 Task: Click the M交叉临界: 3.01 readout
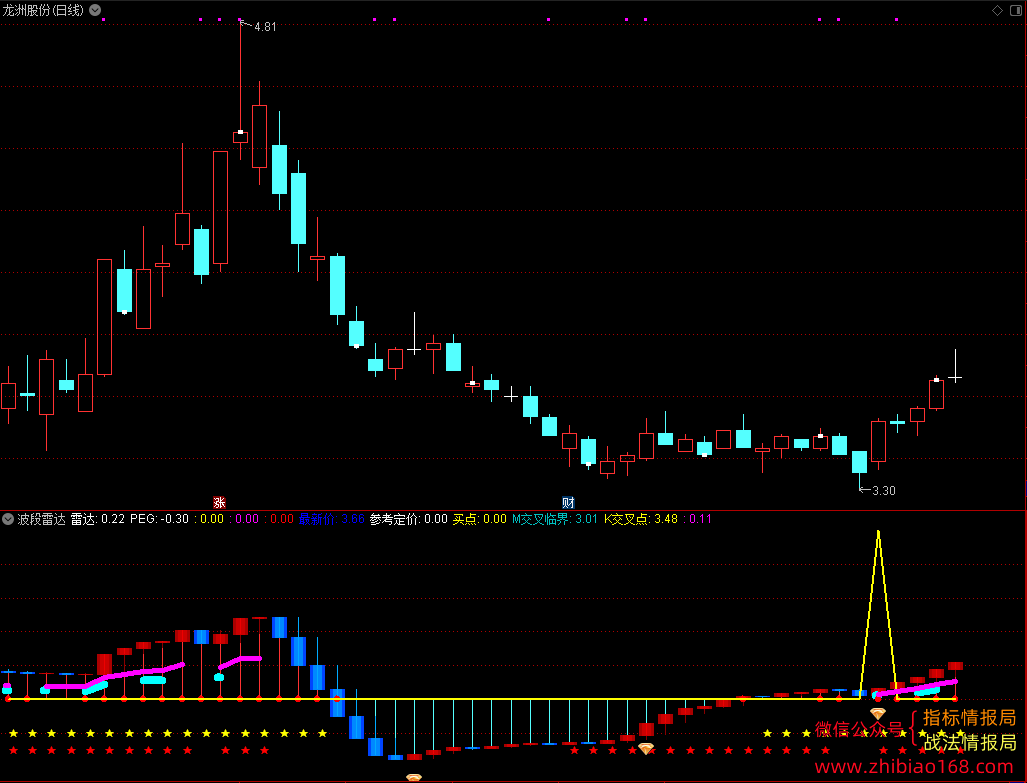click(555, 519)
